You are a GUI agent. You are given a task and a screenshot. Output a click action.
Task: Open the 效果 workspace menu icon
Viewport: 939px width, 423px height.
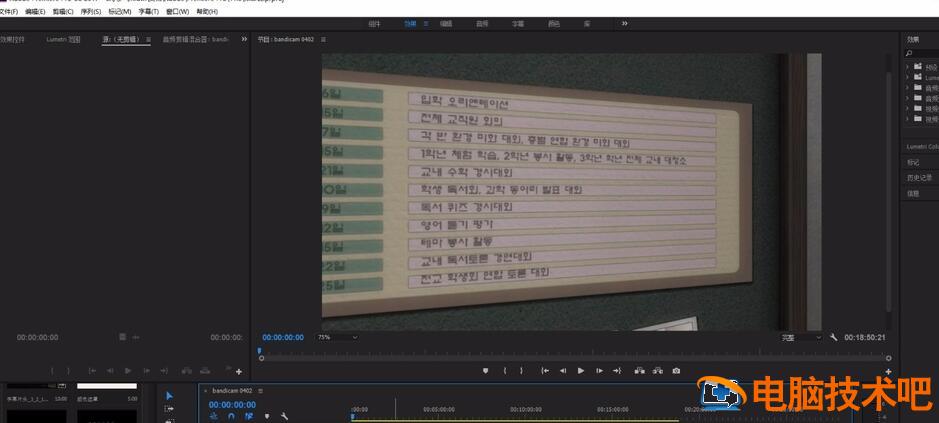click(x=426, y=23)
